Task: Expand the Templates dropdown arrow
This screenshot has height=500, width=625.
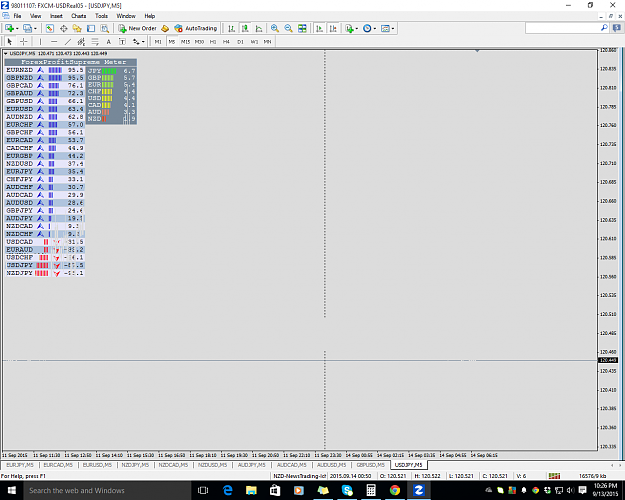Action: tap(393, 28)
